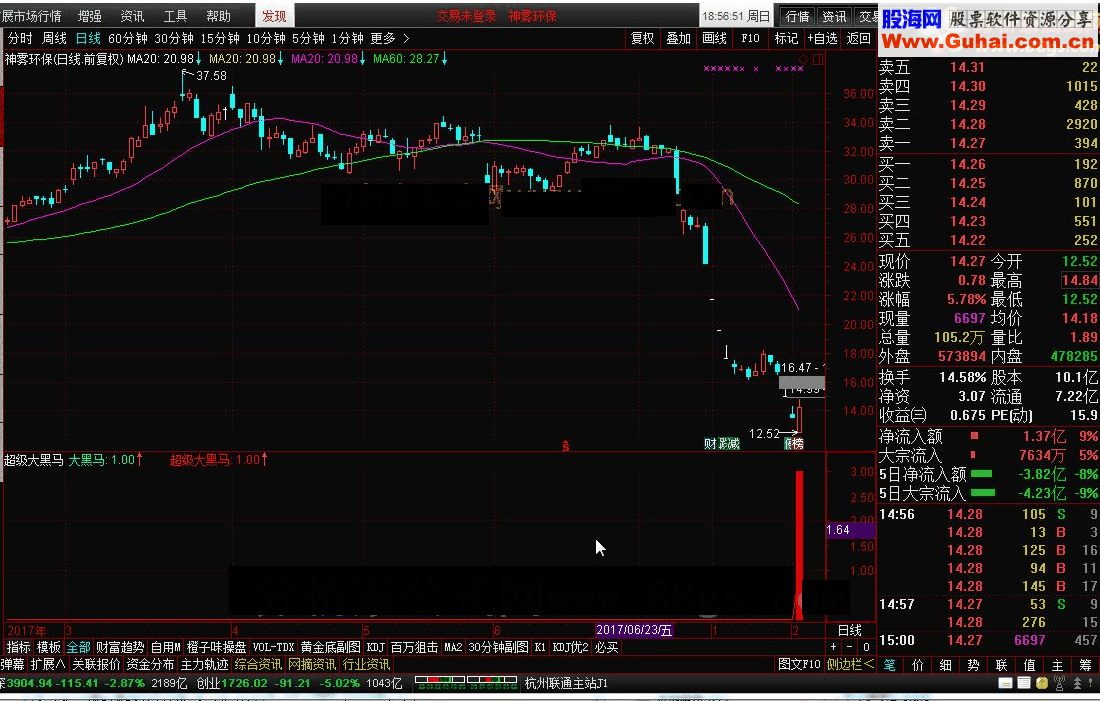Collapse the sidebar with 侧边栏<
1100x701 pixels.
tap(850, 665)
